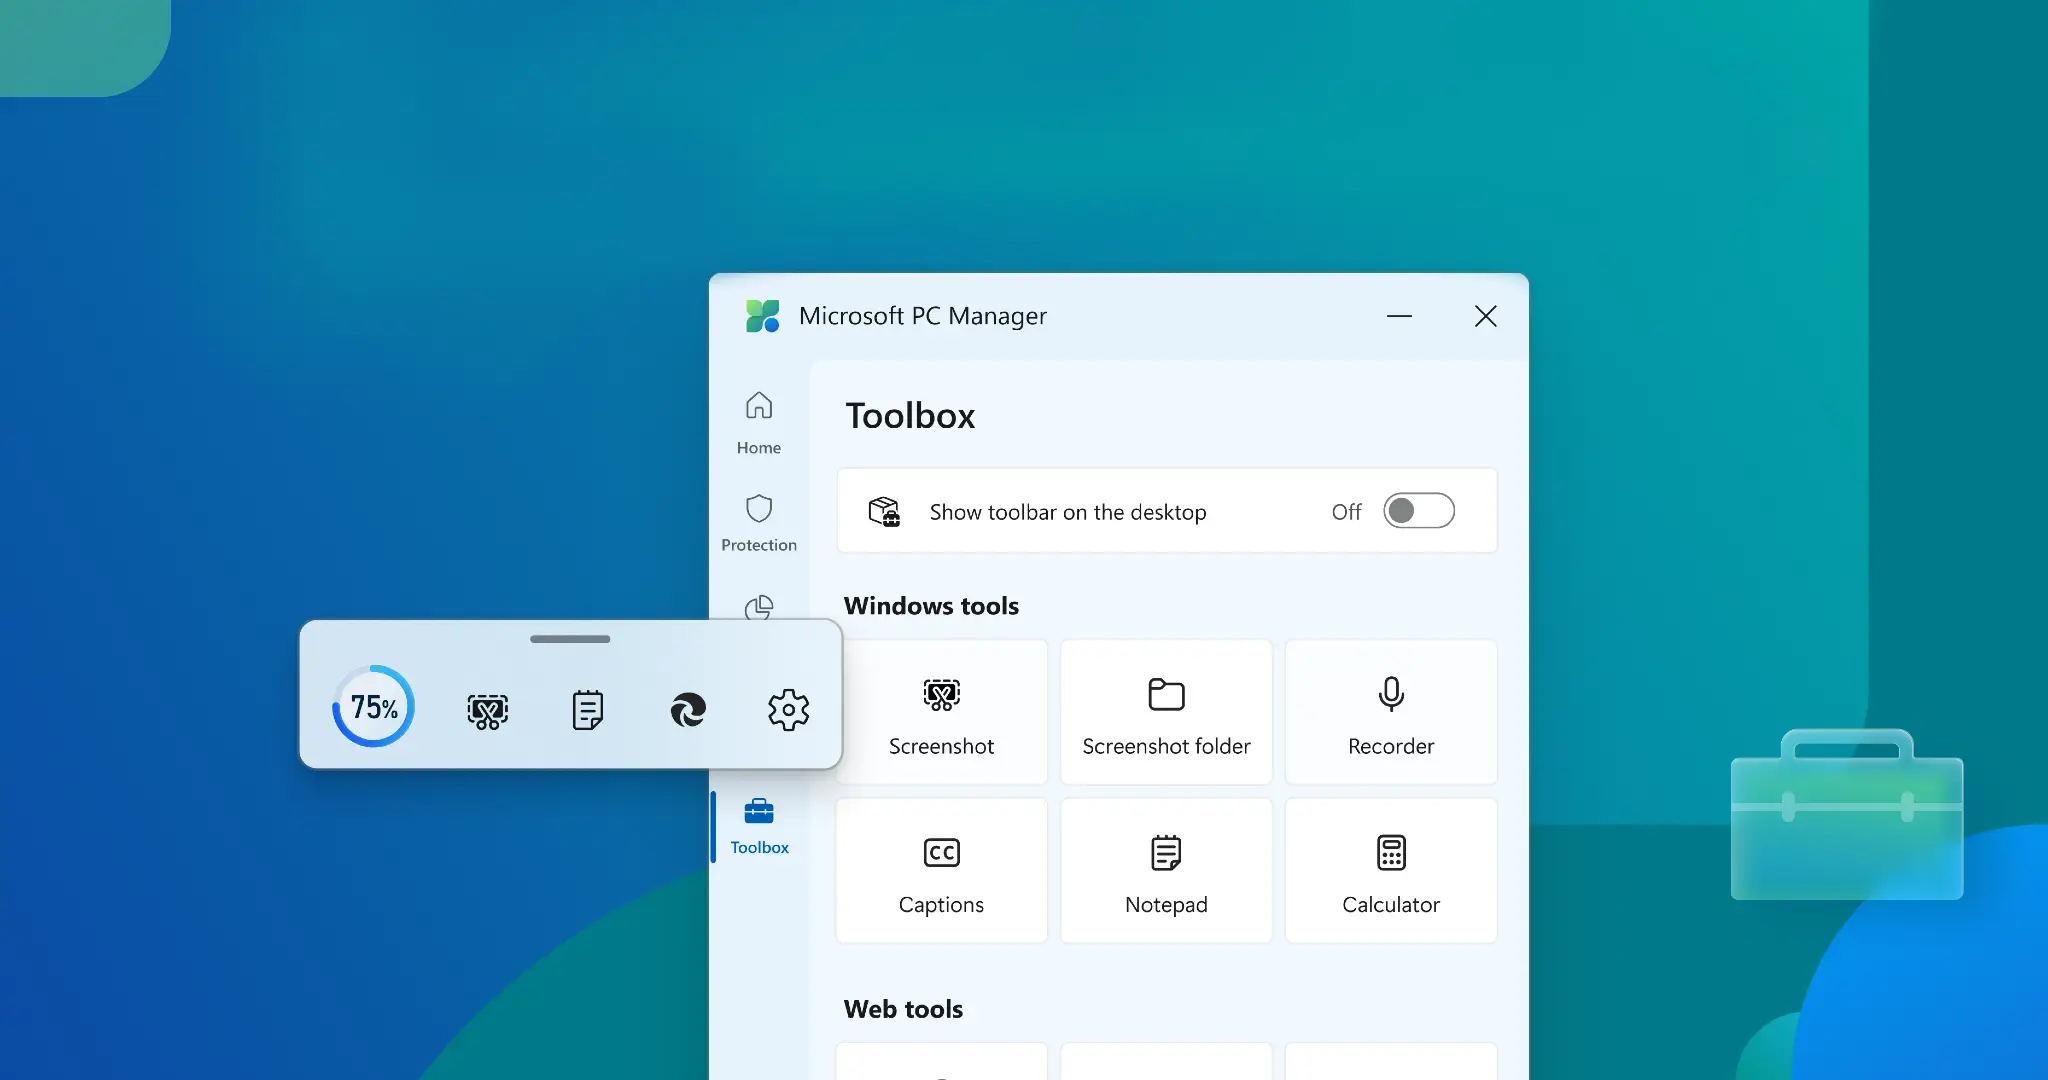
Task: Open the Calculator tool tile
Action: pyautogui.click(x=1390, y=871)
